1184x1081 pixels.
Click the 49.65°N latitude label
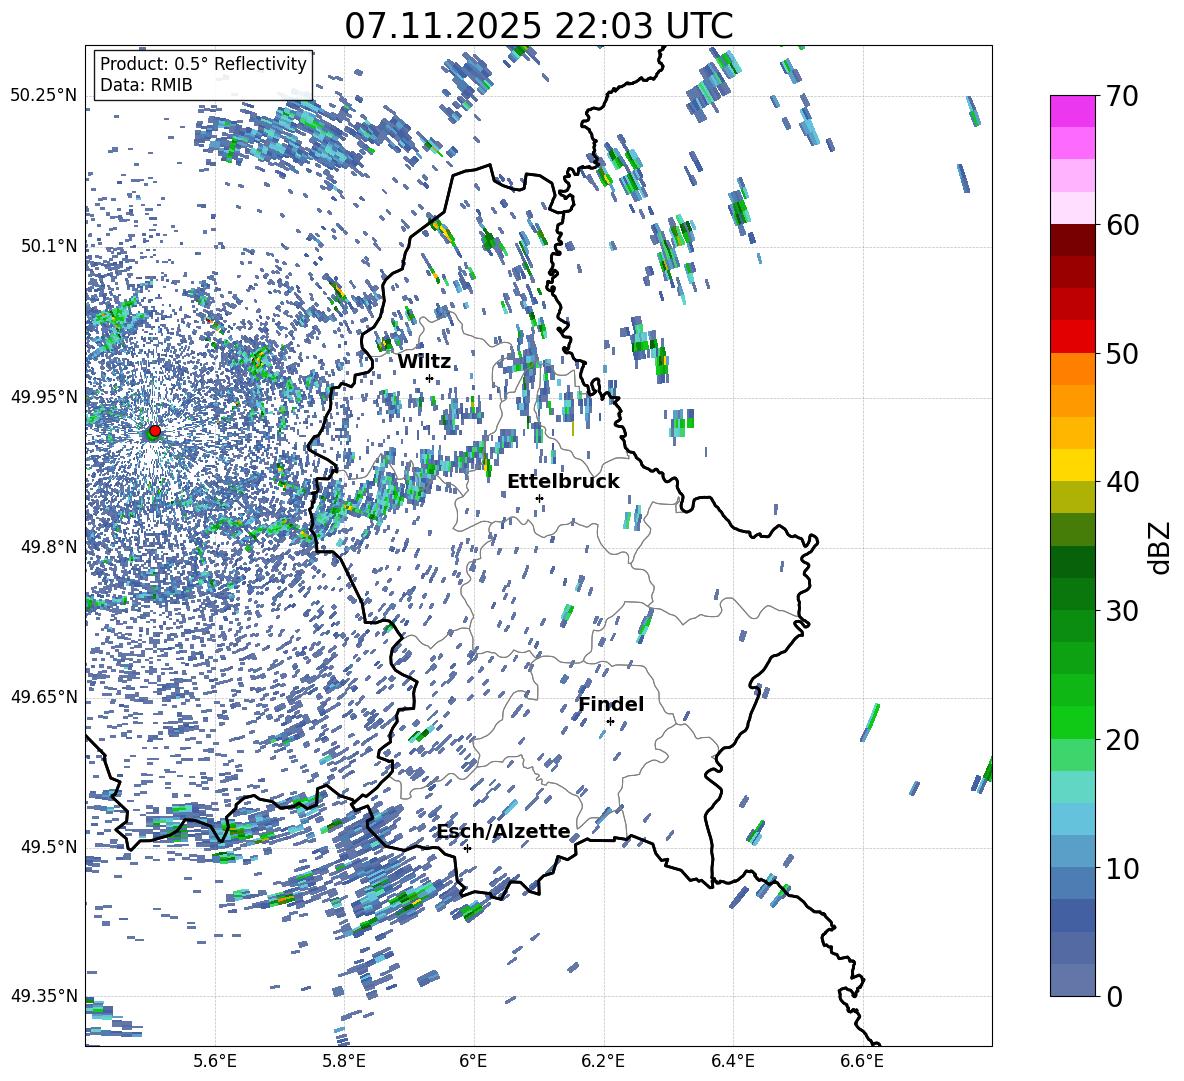pos(44,696)
